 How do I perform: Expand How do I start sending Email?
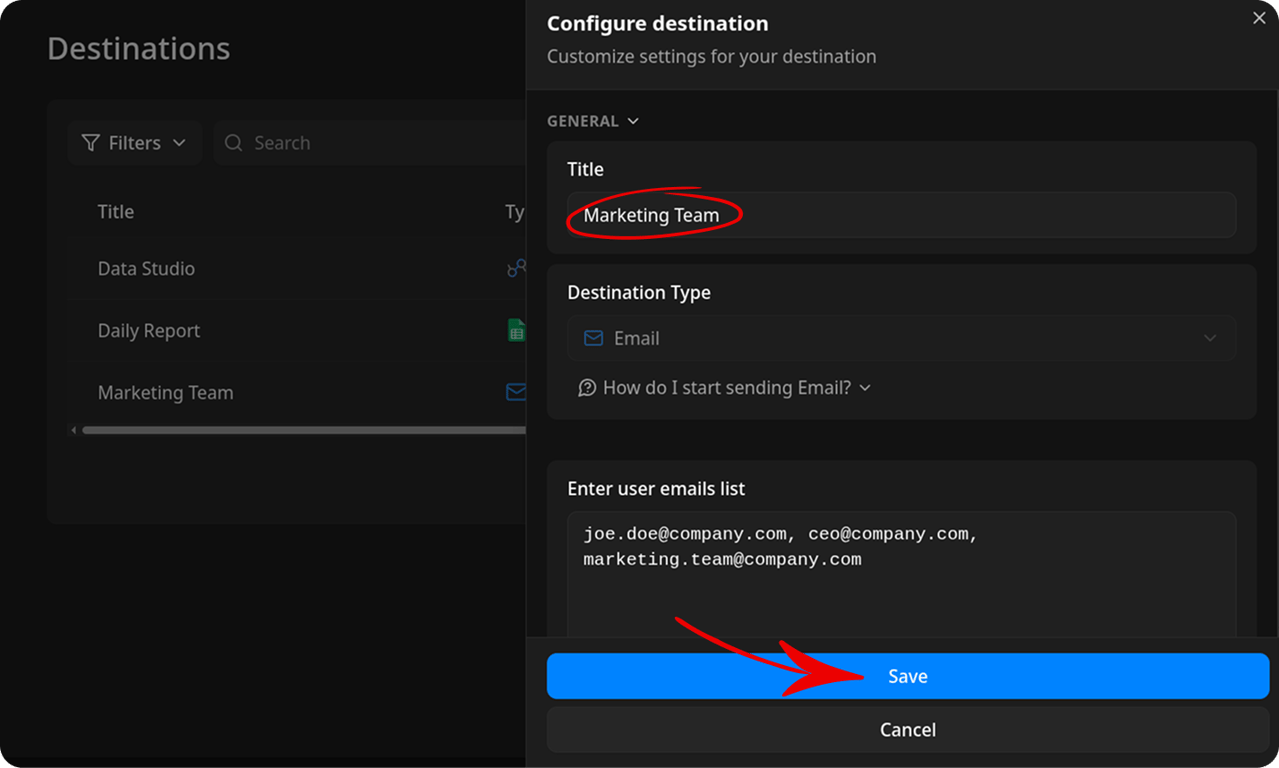click(x=725, y=387)
